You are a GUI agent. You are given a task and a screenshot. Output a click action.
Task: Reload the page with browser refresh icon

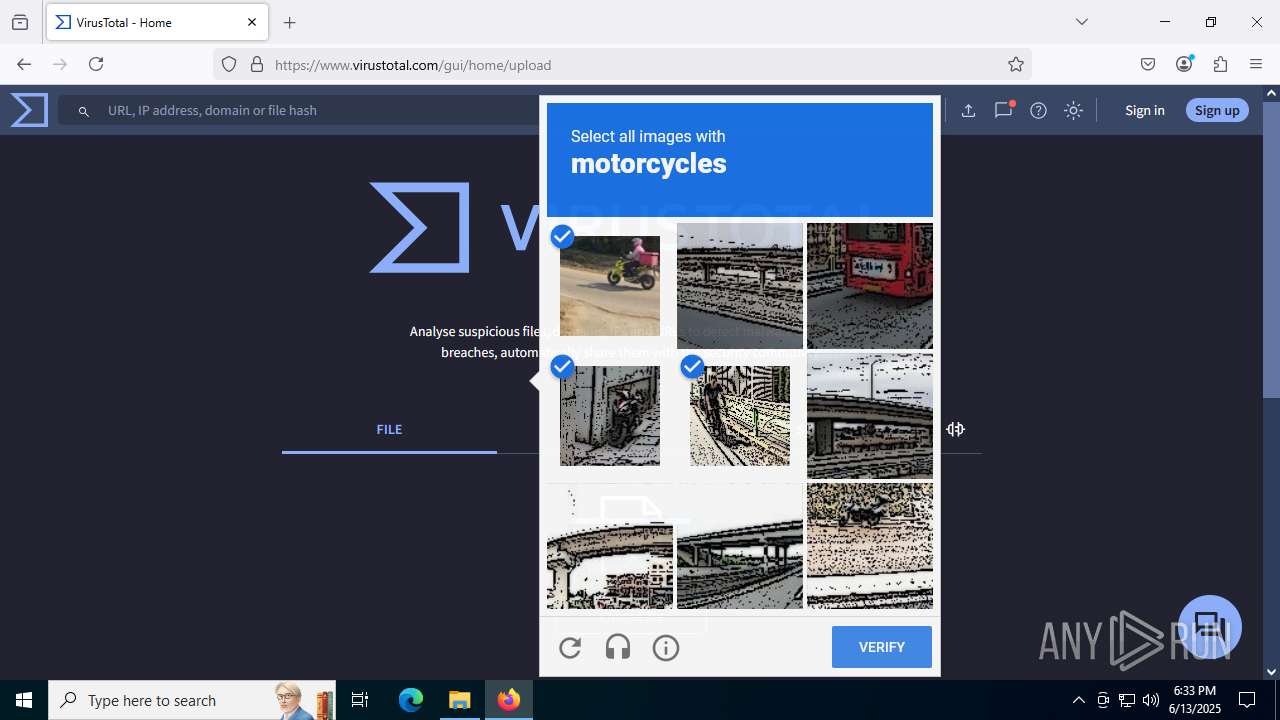(x=96, y=64)
